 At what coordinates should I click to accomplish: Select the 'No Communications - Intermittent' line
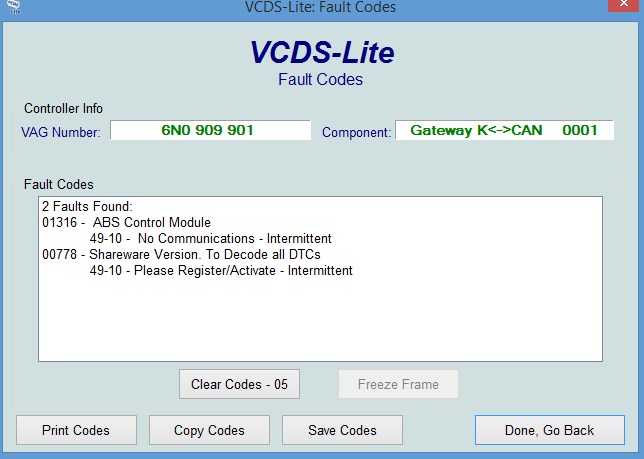(210, 238)
